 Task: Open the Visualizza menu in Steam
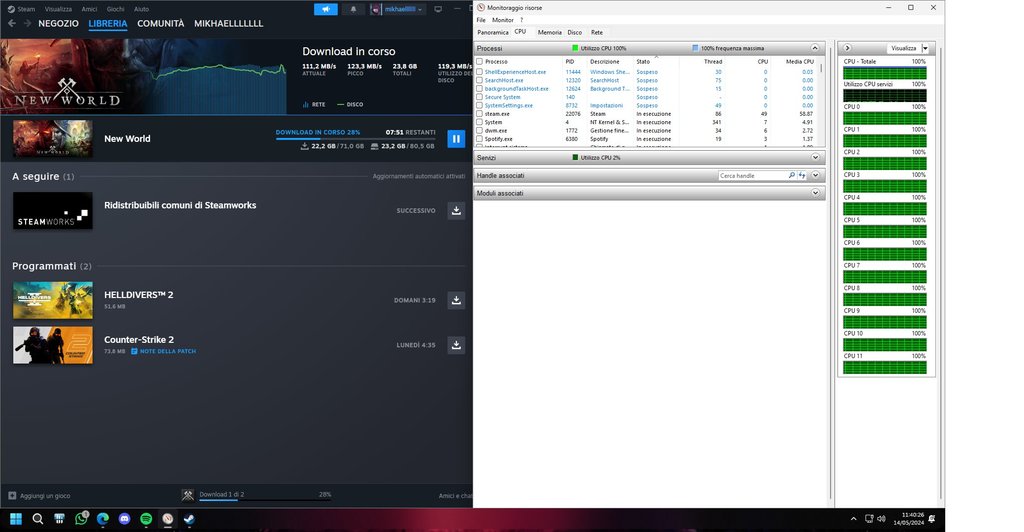coord(58,9)
